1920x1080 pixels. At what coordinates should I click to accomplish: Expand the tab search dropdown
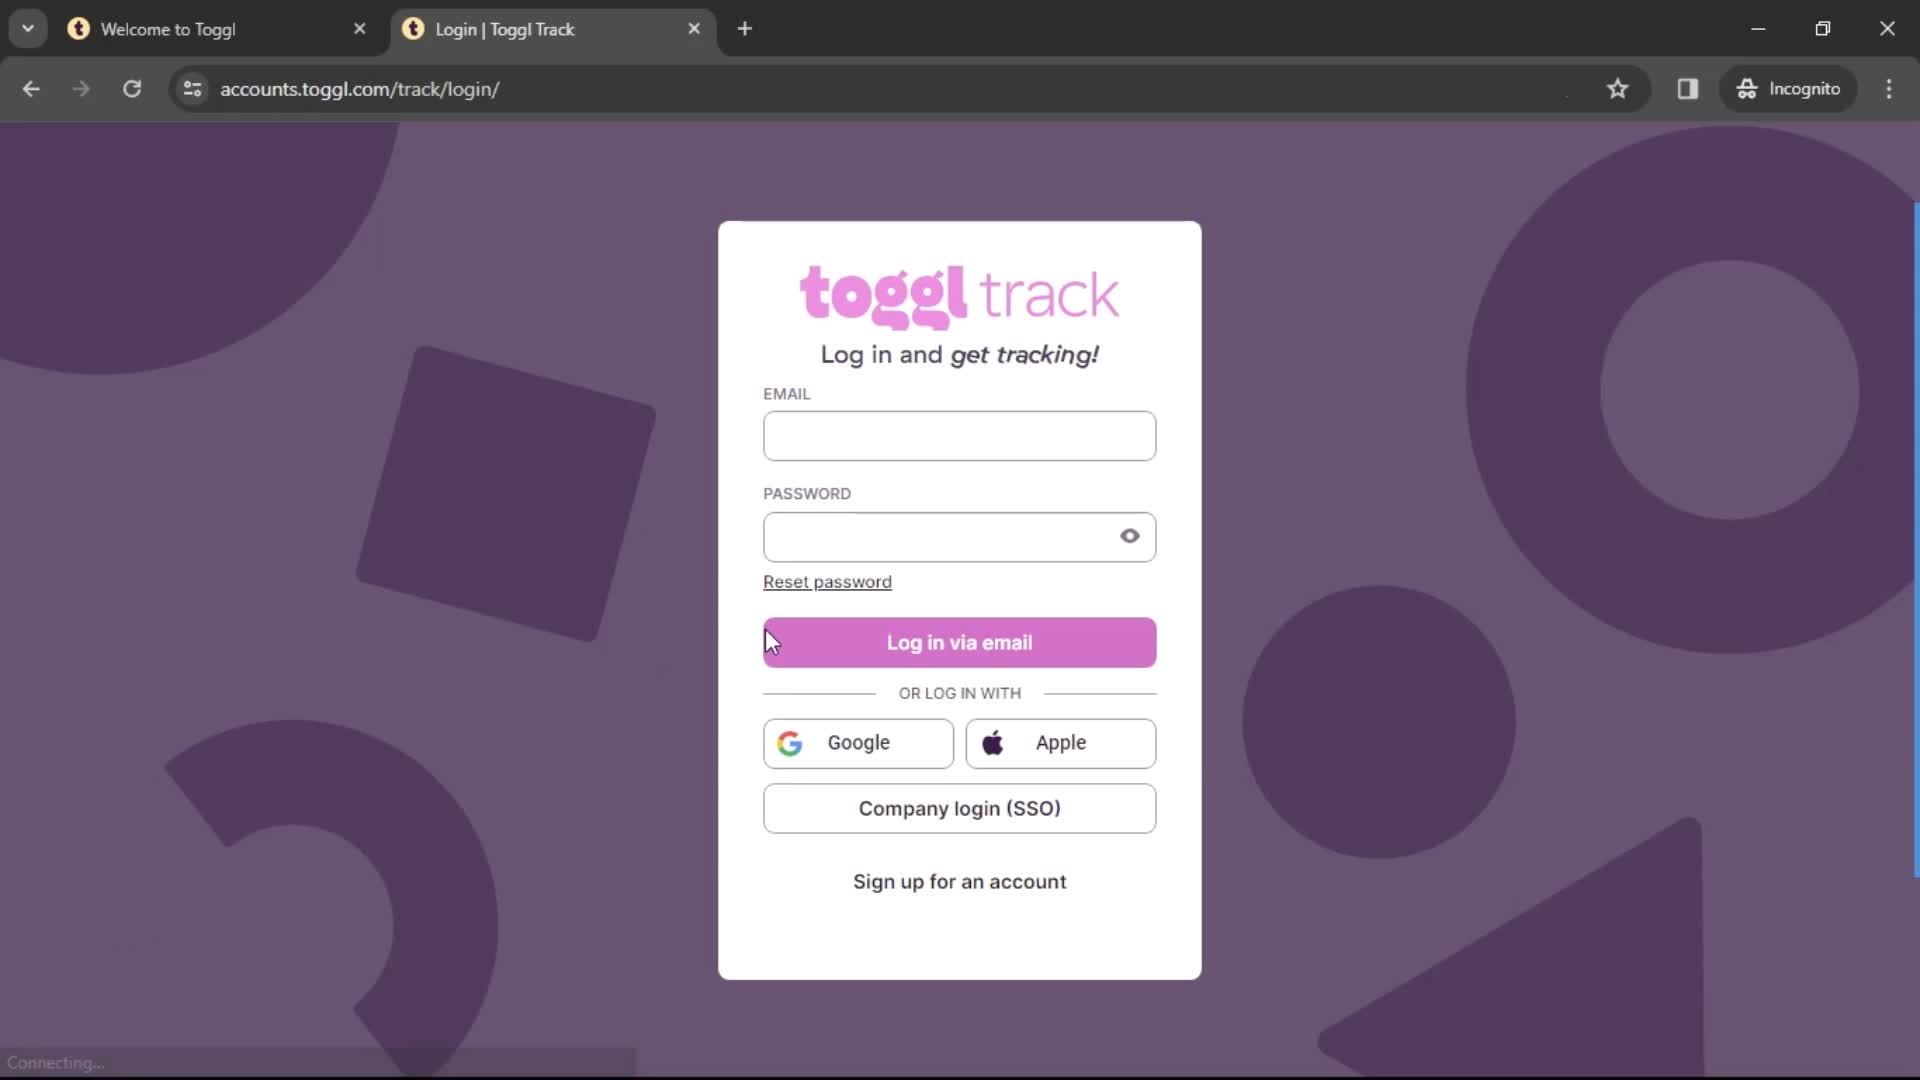pos(28,29)
